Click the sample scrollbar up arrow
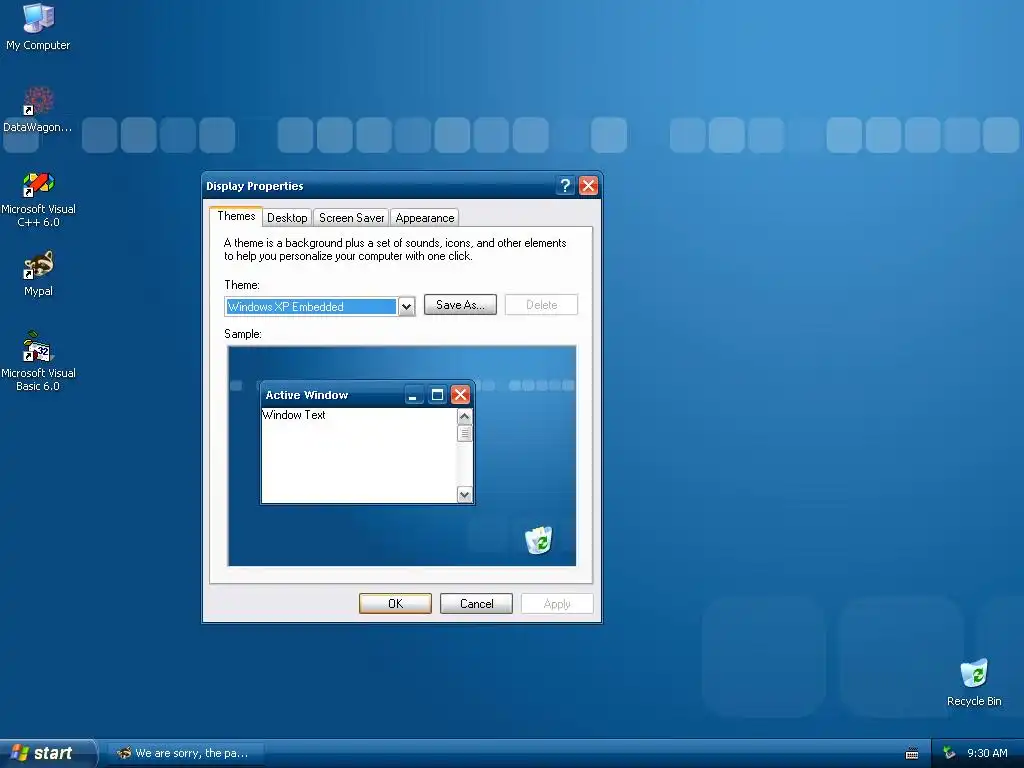The height and width of the screenshot is (768, 1024). click(464, 417)
